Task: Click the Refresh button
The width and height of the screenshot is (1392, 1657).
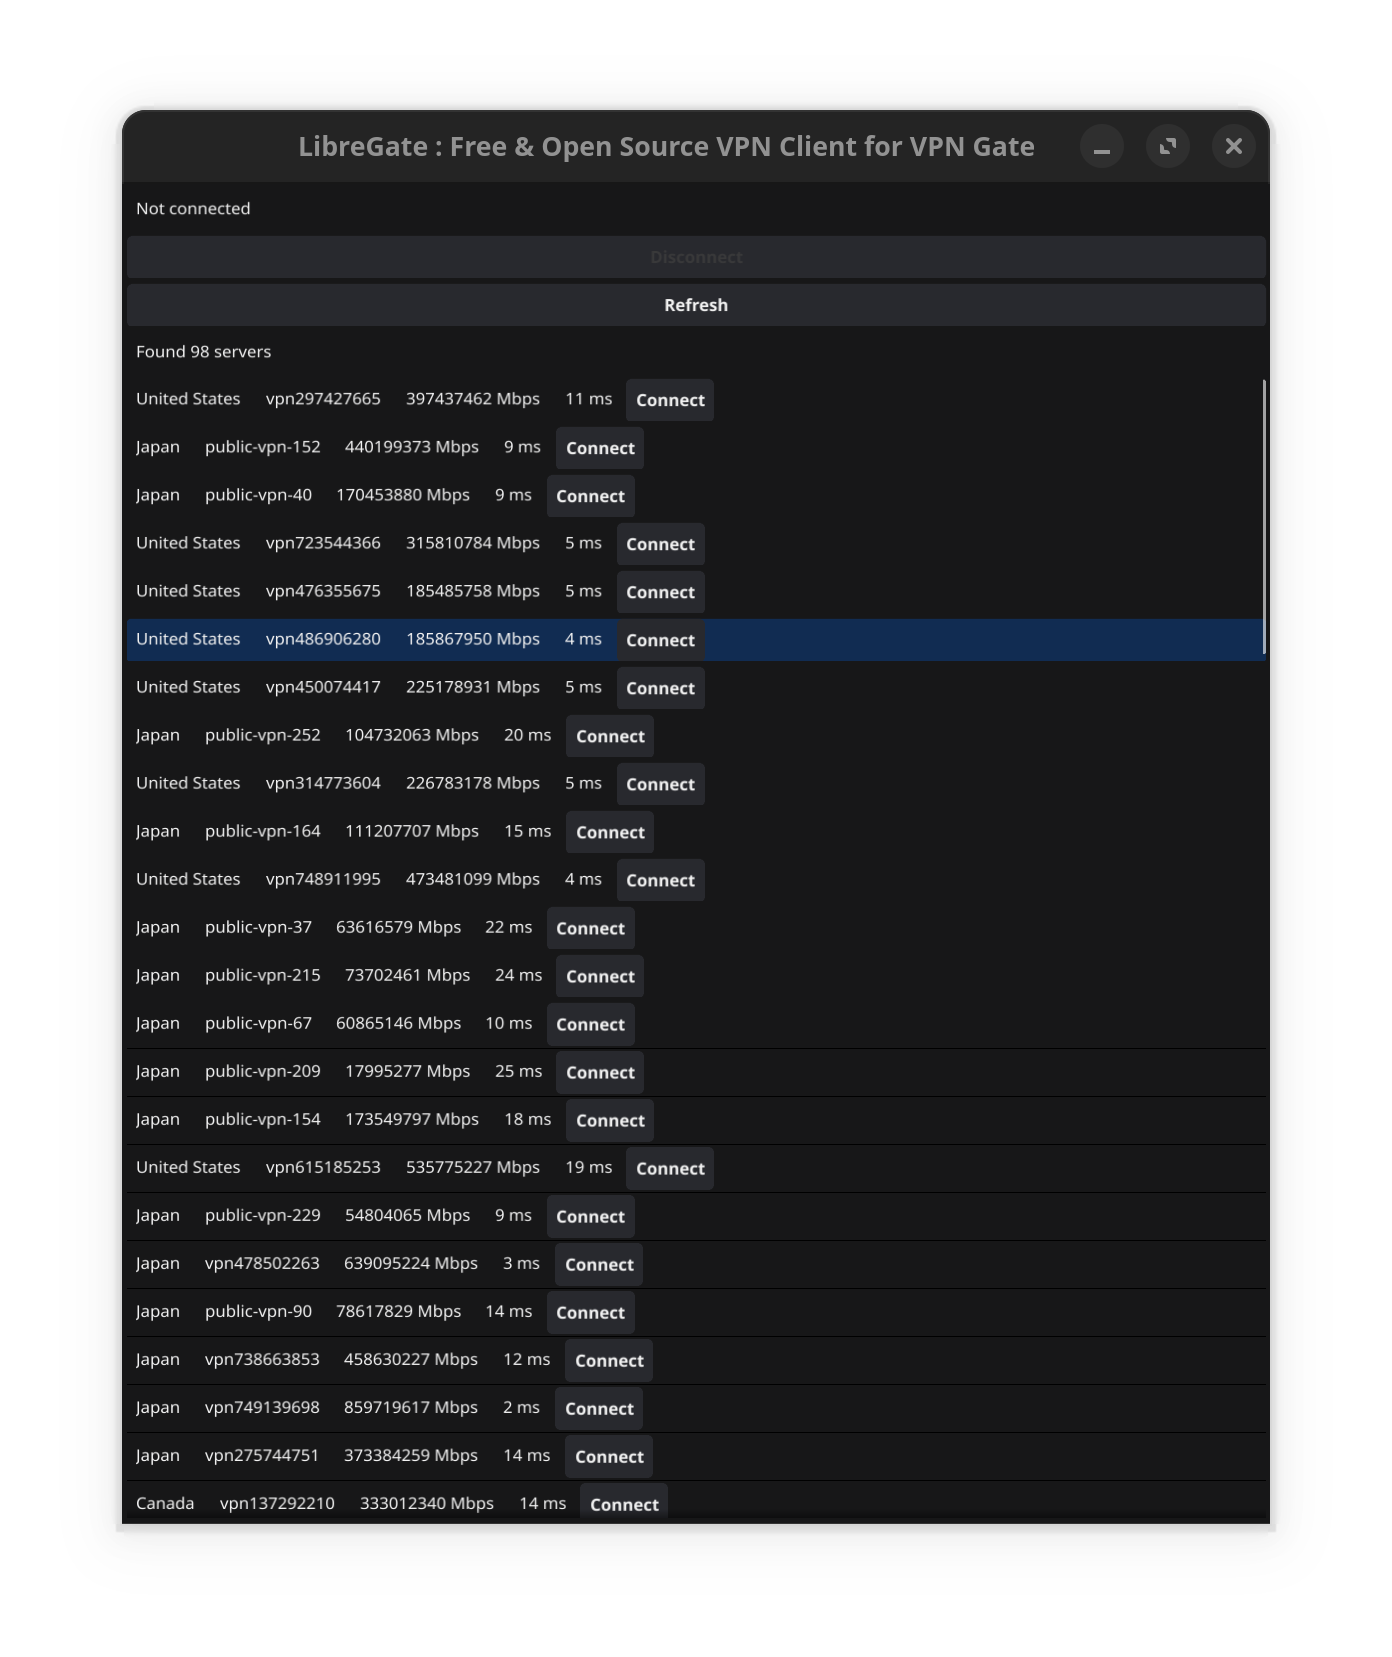Action: click(696, 305)
